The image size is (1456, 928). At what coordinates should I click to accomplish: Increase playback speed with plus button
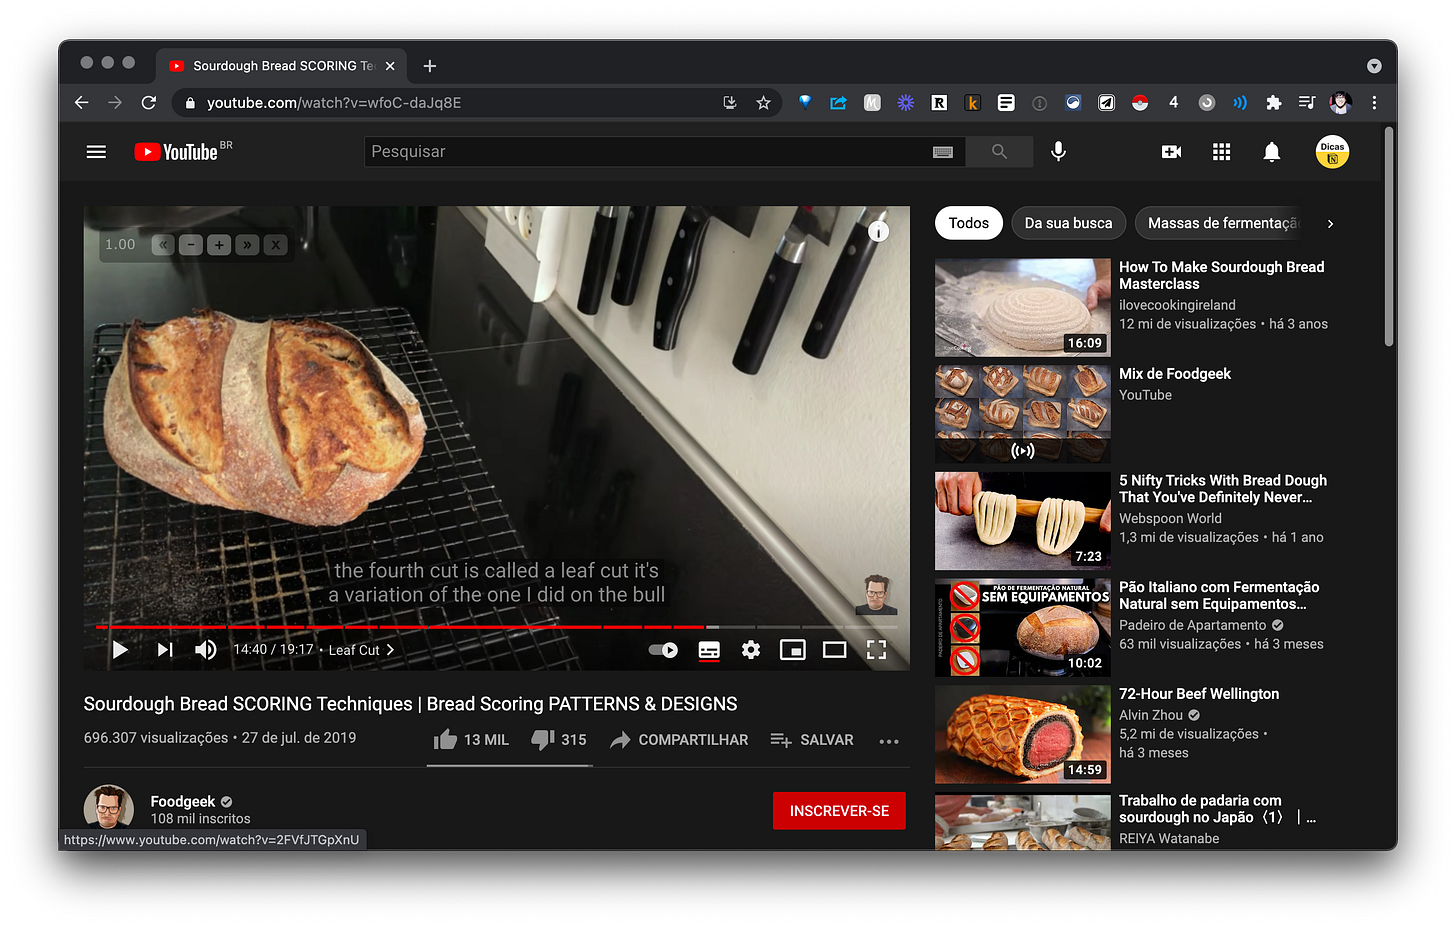coord(219,245)
